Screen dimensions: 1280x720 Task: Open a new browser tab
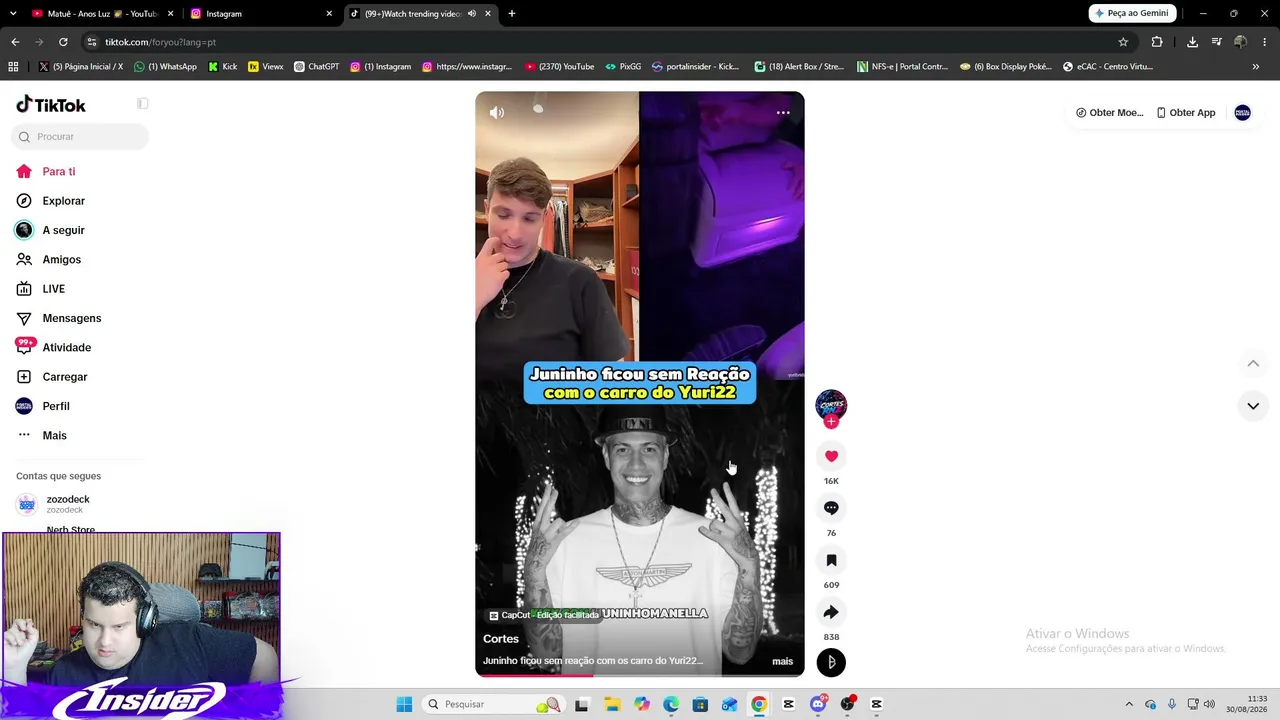pyautogui.click(x=512, y=14)
